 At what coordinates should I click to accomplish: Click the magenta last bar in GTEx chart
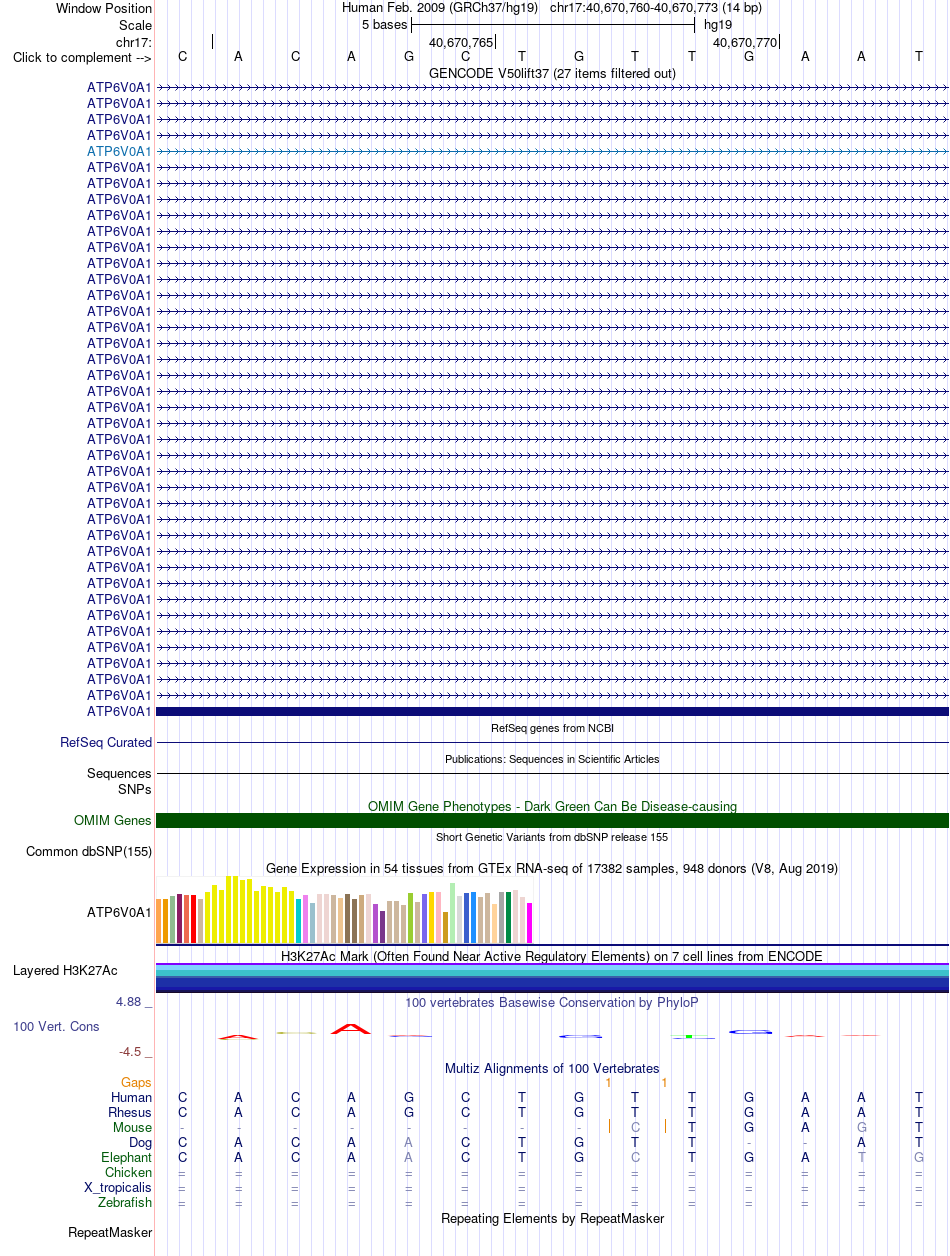(x=530, y=923)
